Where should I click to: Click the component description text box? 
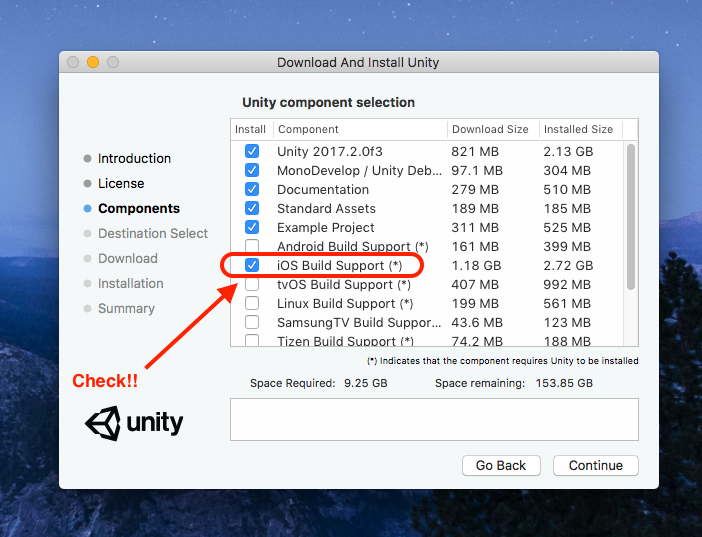click(434, 420)
